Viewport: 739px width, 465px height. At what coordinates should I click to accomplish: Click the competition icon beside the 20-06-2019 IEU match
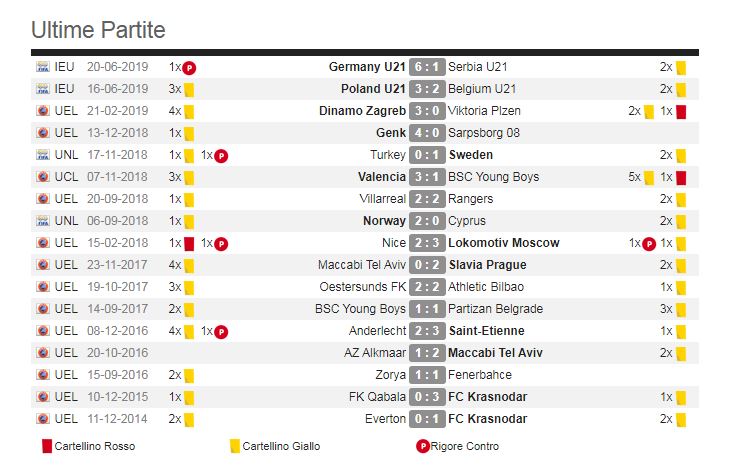pos(43,67)
